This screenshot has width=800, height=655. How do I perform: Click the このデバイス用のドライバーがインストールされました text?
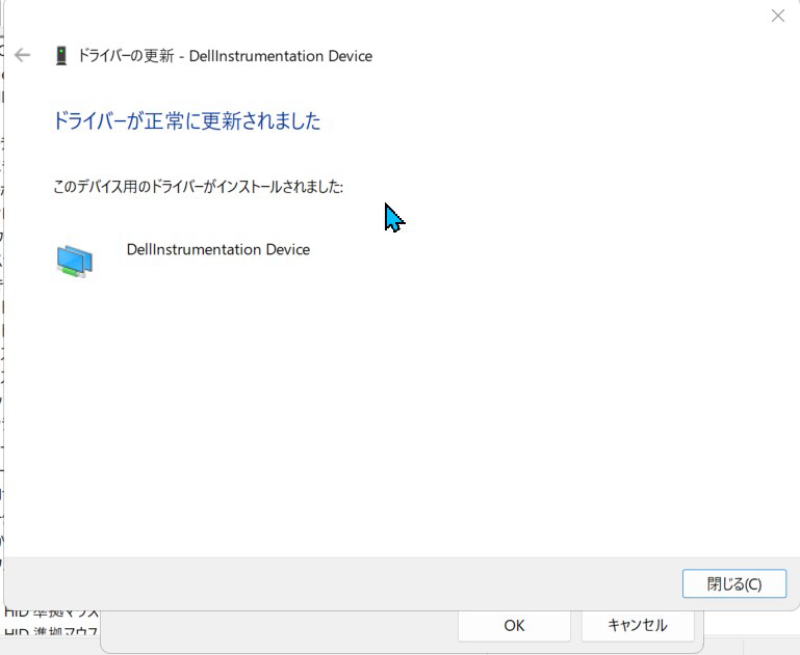[x=198, y=187]
